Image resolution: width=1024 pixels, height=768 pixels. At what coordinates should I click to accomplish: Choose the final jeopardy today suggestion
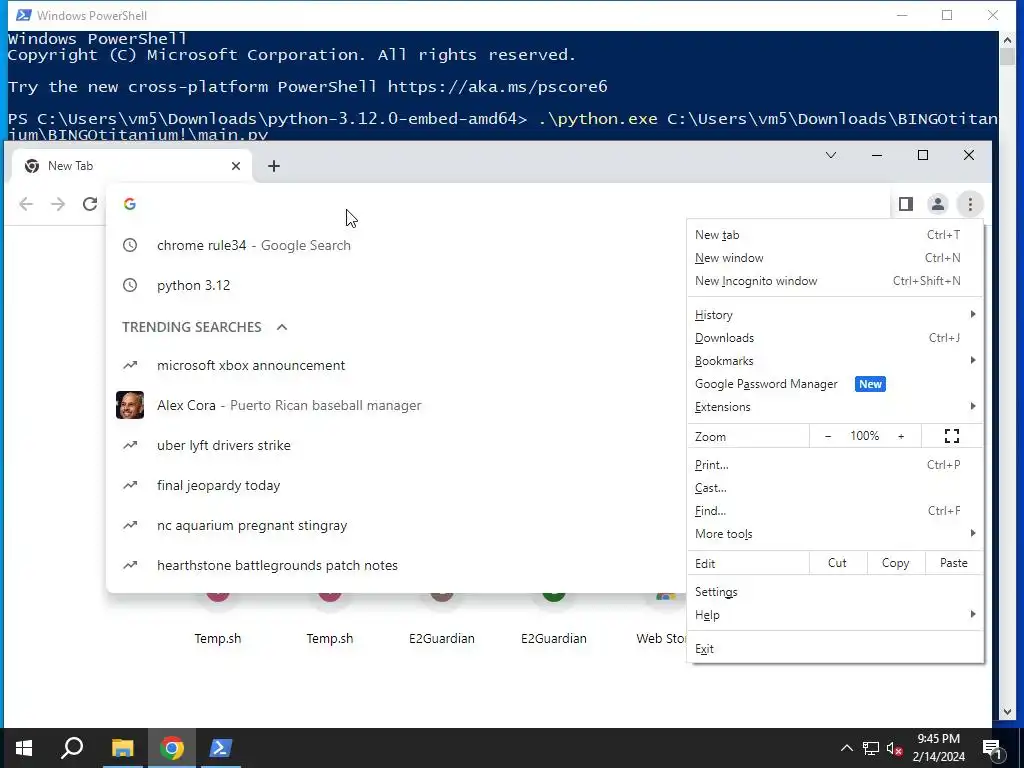(x=396, y=485)
